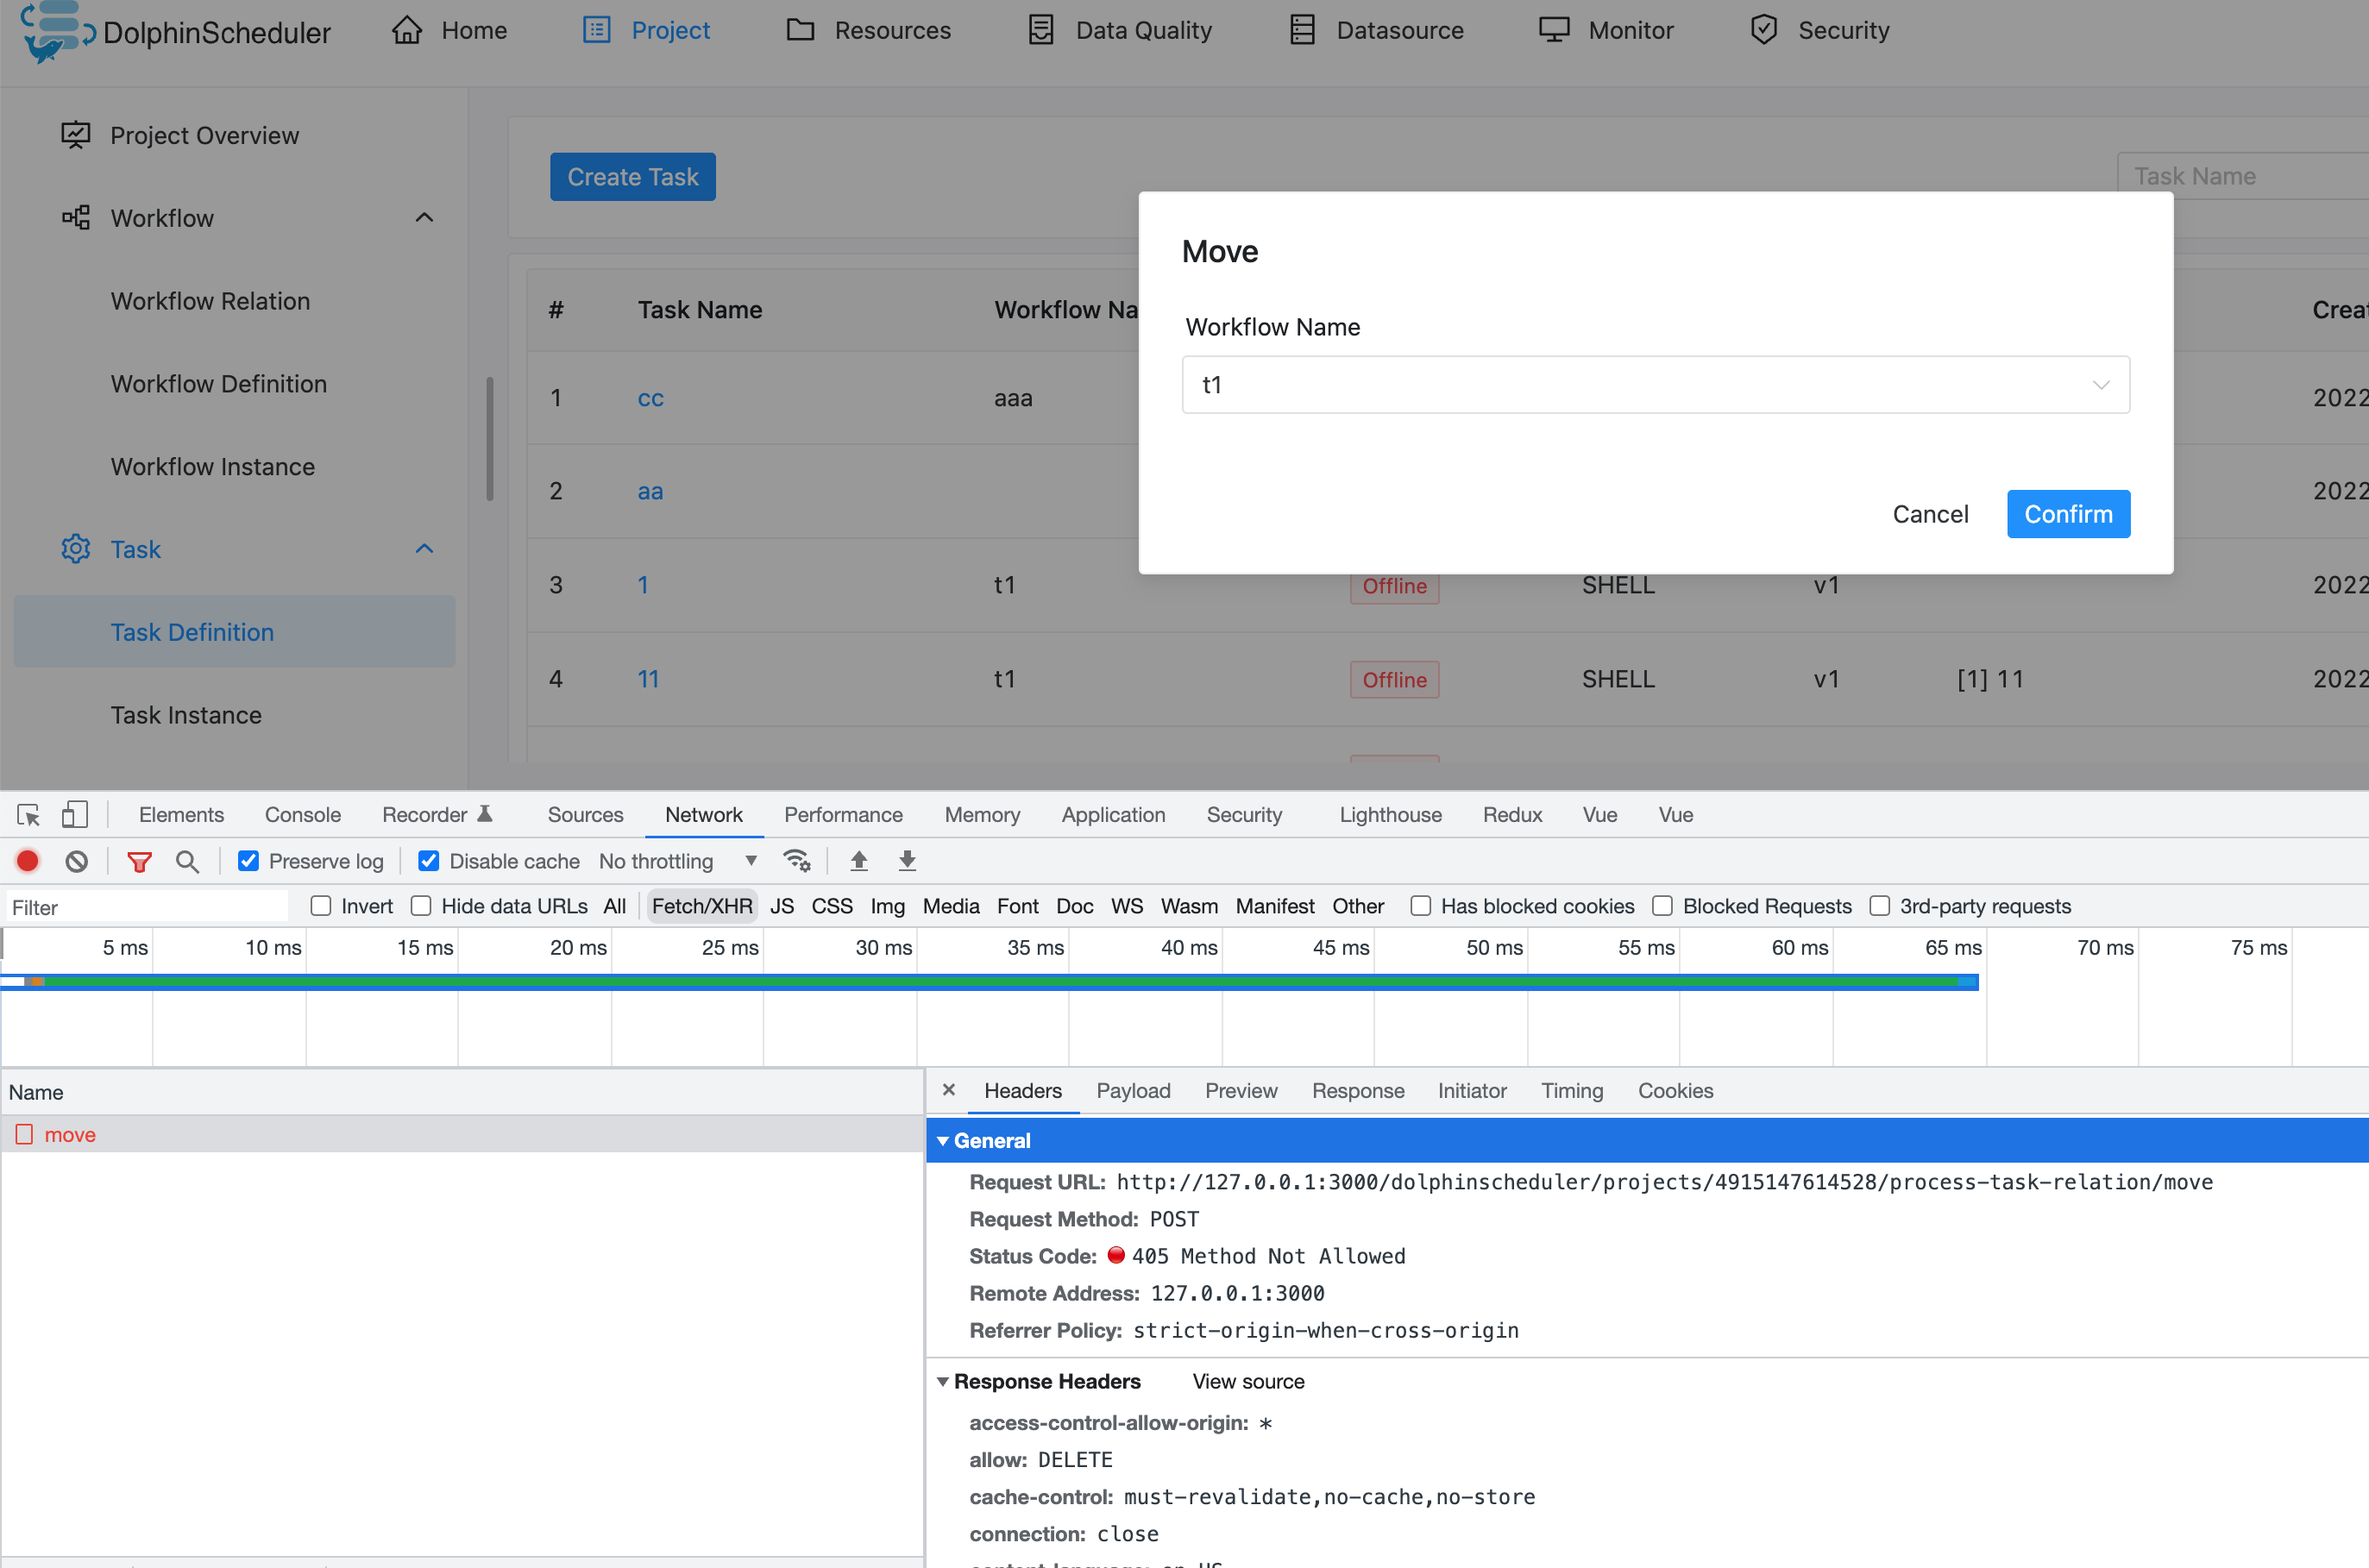Toggle the device emulation toolbar
2369x1568 pixels.
(74, 814)
